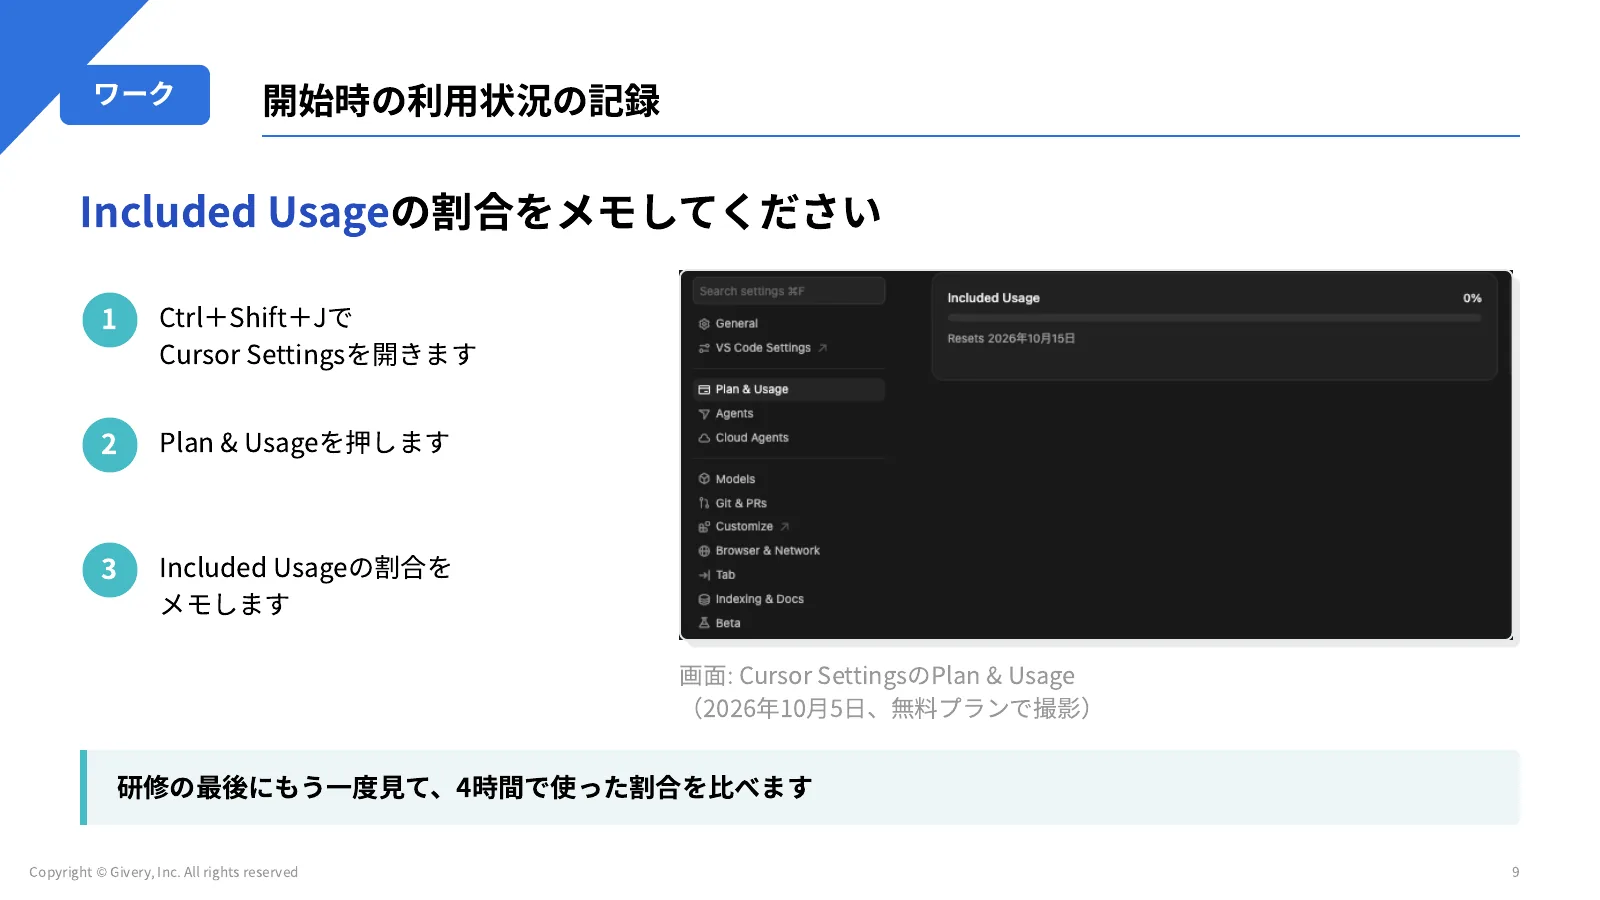The width and height of the screenshot is (1600, 900).
Task: Click the 'Included Usageの割合を' step text
Action: 306,568
